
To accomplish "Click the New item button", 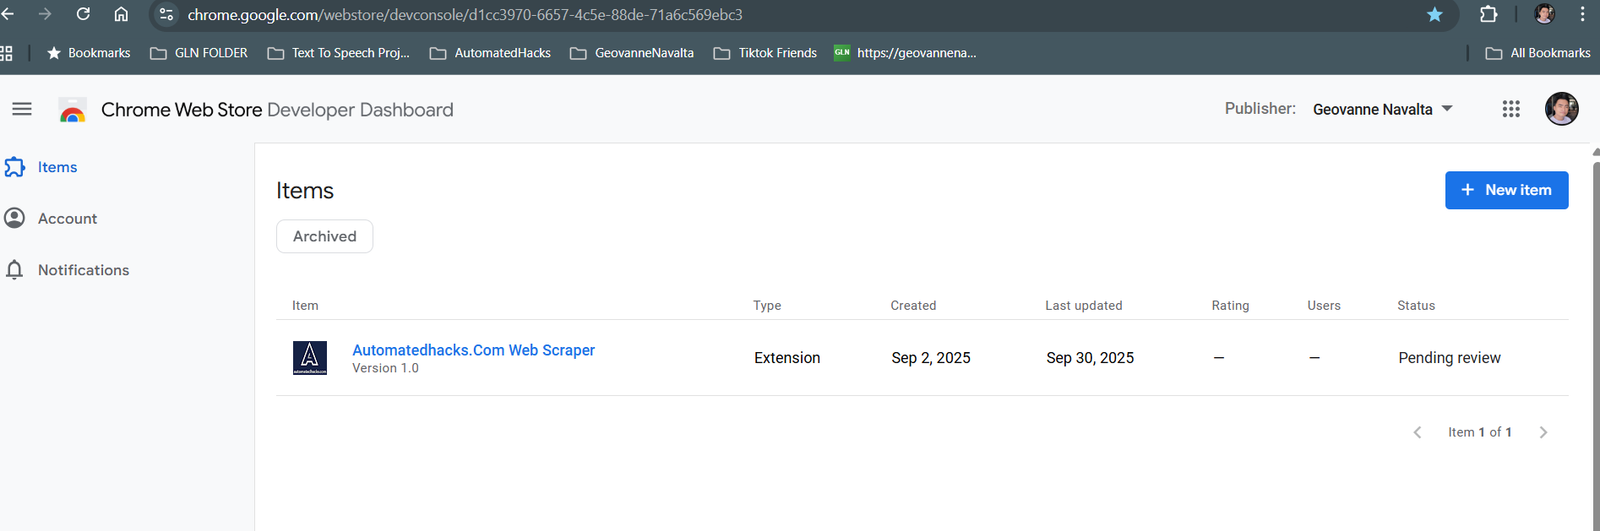I will tap(1506, 190).
